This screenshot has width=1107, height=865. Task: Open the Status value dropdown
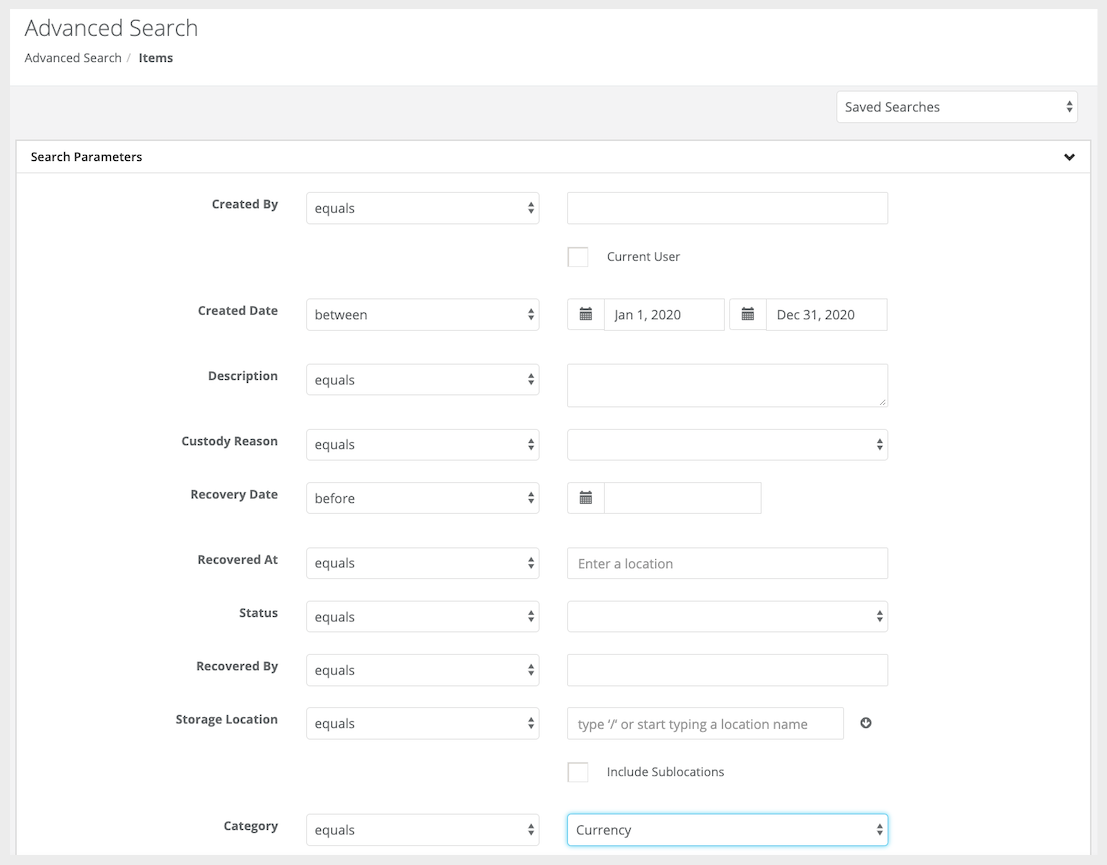click(x=727, y=617)
